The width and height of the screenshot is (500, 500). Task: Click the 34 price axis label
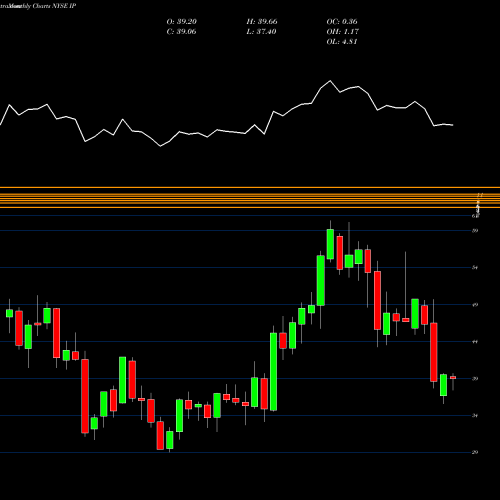point(475,416)
